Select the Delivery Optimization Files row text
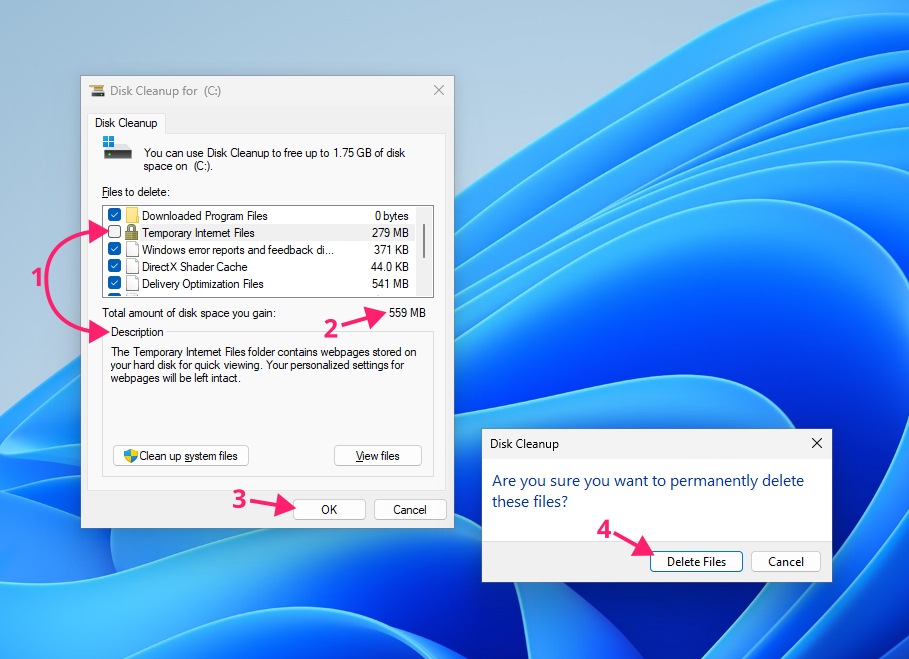909x659 pixels. (203, 284)
